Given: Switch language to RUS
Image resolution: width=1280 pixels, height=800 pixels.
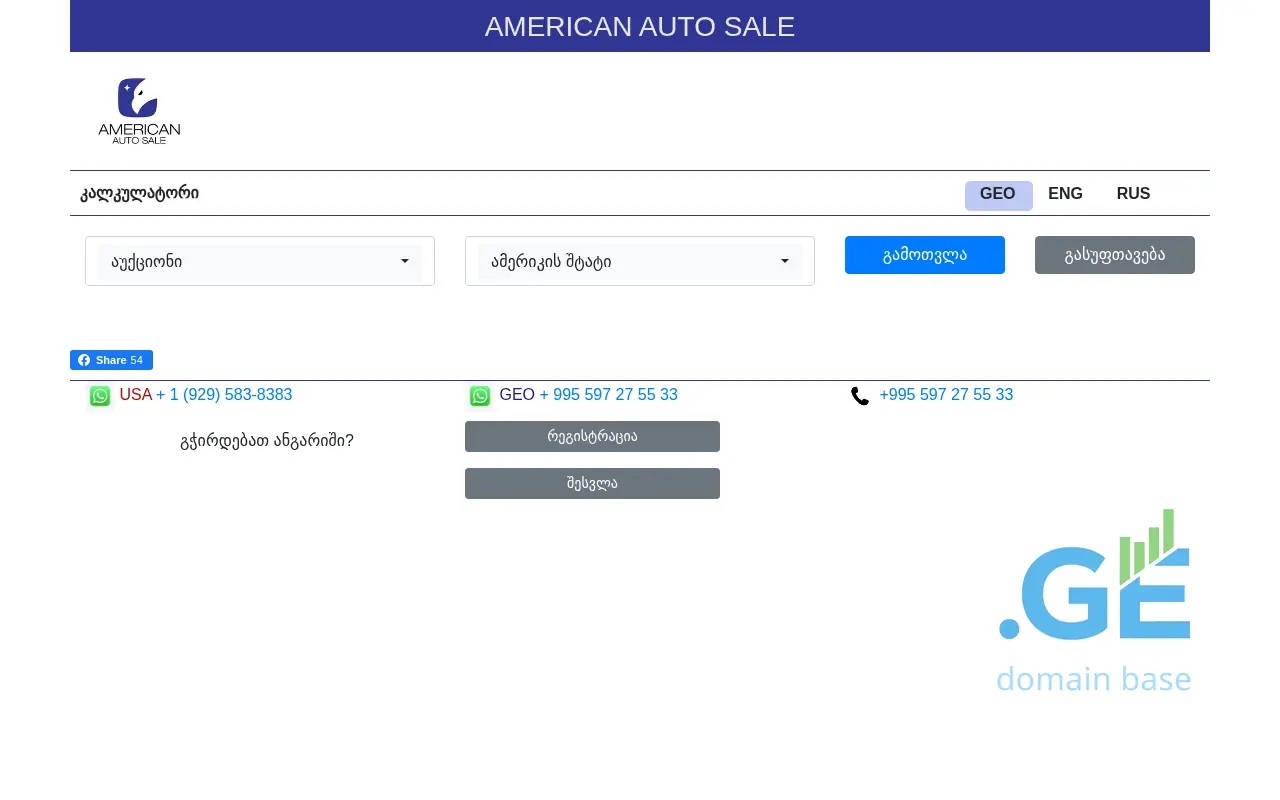Looking at the screenshot, I should pos(1133,195).
